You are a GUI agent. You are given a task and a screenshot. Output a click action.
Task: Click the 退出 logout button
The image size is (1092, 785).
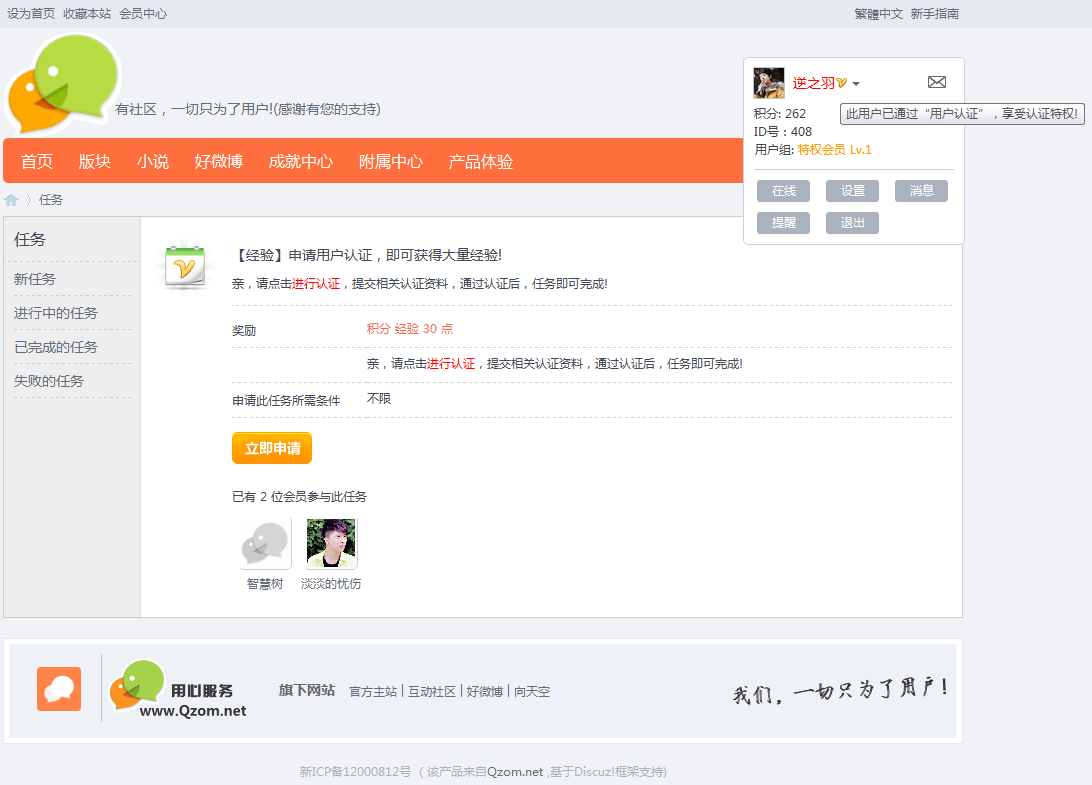[x=852, y=223]
